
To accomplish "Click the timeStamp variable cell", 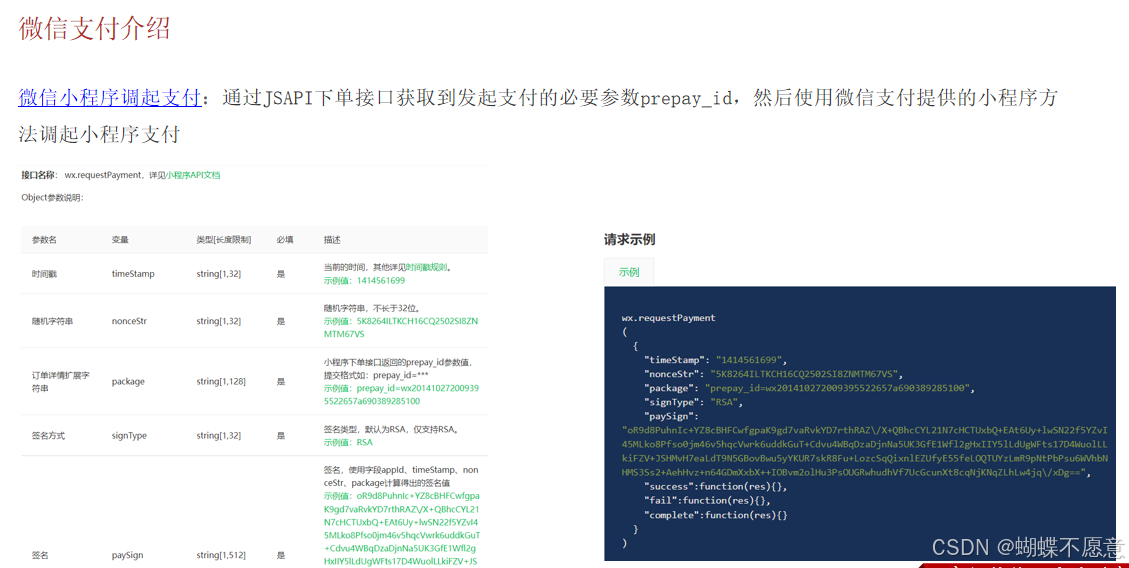I will click(x=133, y=274).
